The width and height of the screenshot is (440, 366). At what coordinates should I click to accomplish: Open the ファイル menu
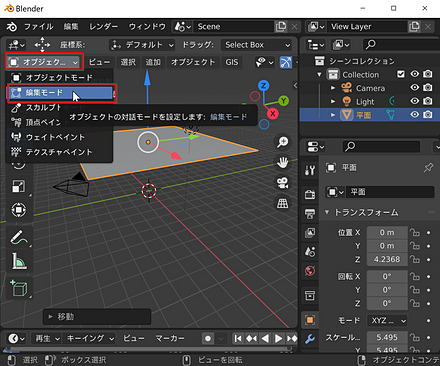pos(39,27)
